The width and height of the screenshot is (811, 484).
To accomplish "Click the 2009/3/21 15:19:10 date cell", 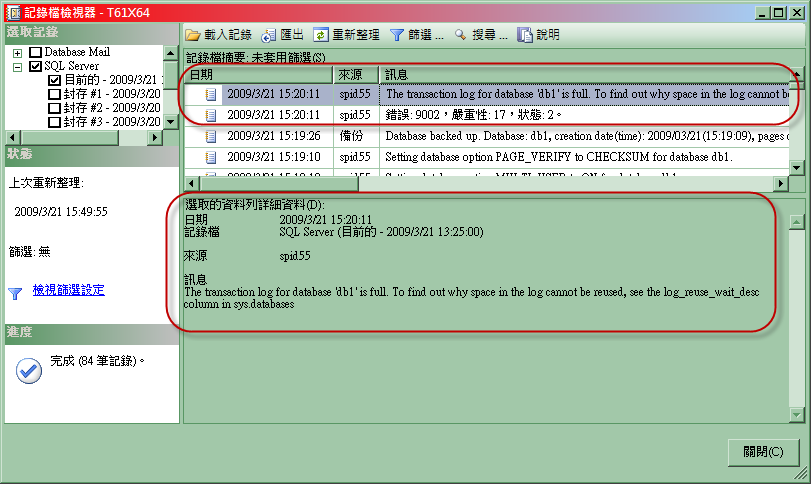I will point(274,157).
